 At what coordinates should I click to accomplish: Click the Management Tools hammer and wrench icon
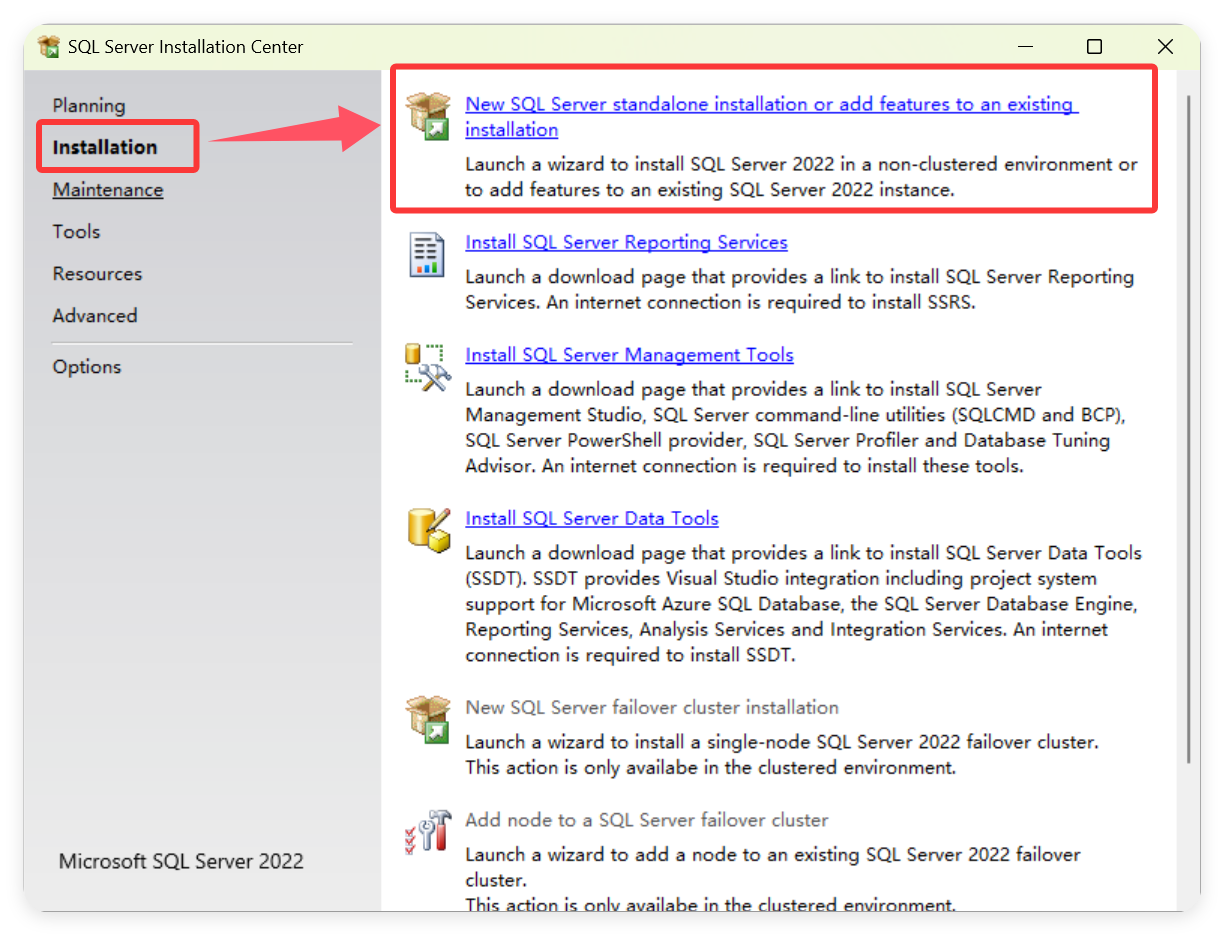coord(428,367)
